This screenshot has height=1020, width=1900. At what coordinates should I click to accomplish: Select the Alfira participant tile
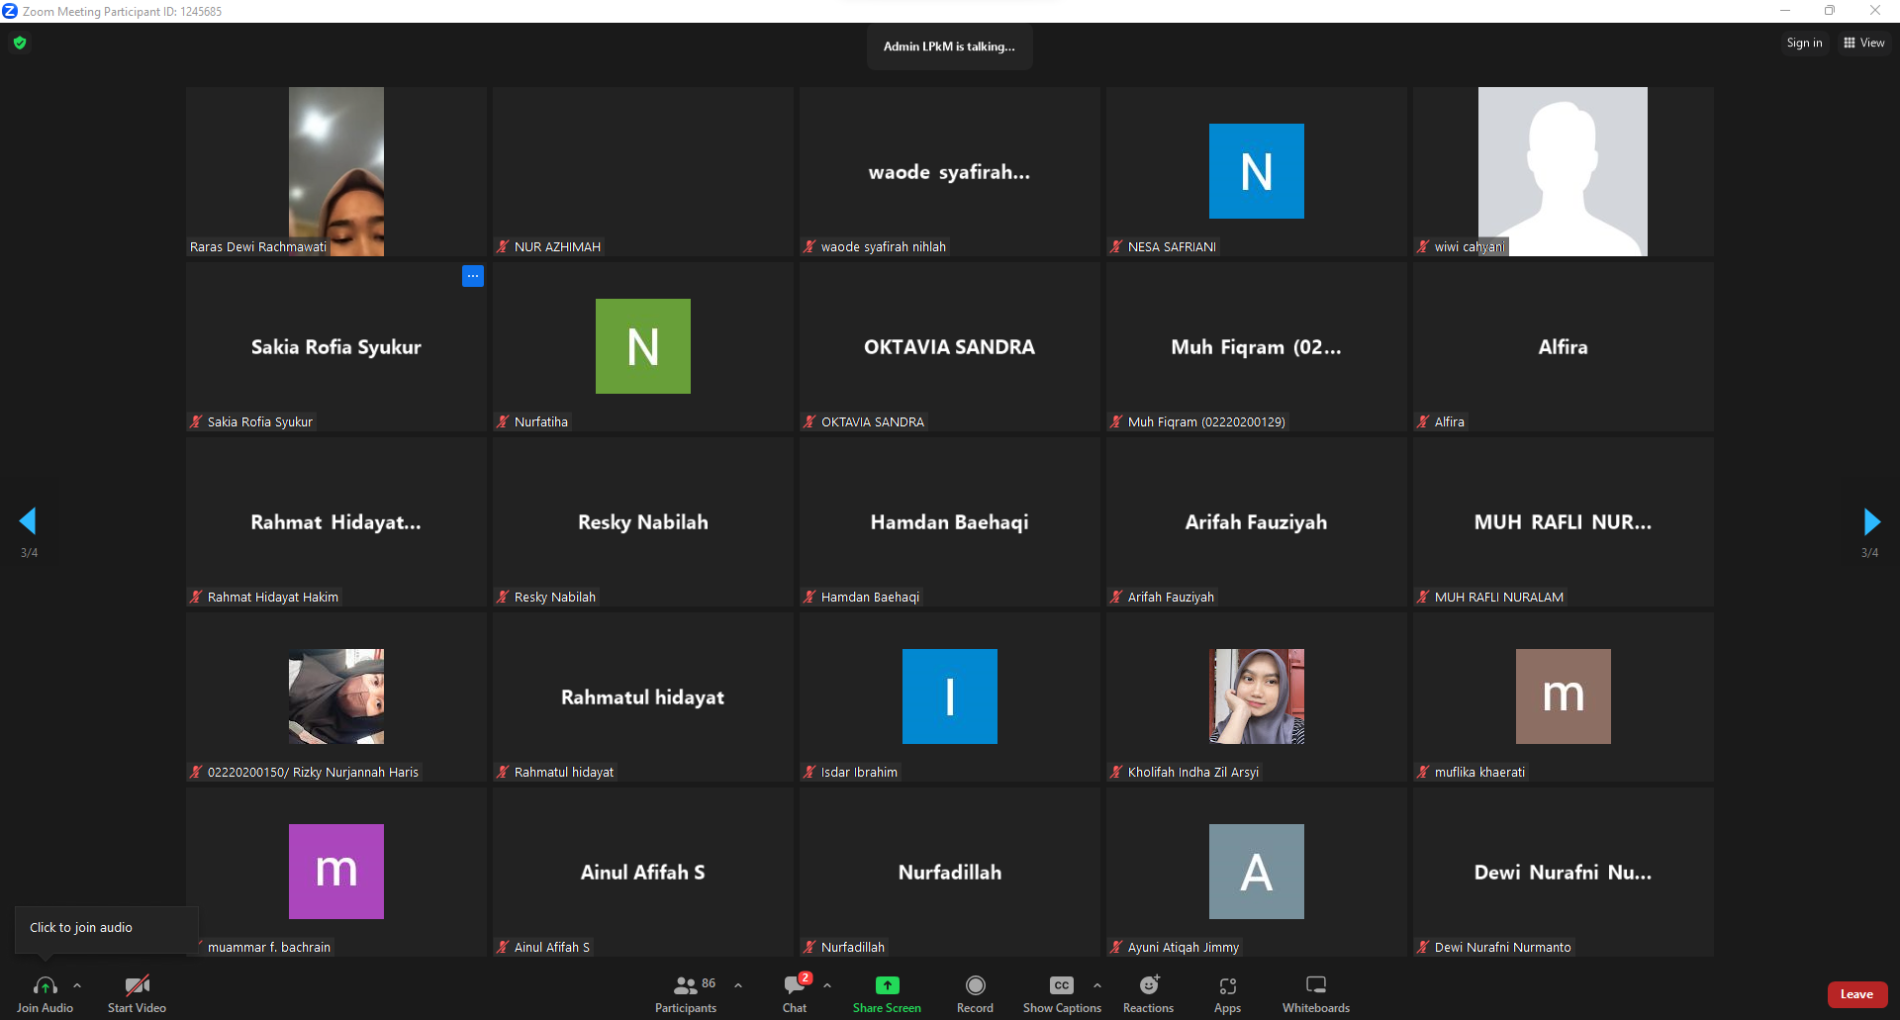[1563, 347]
